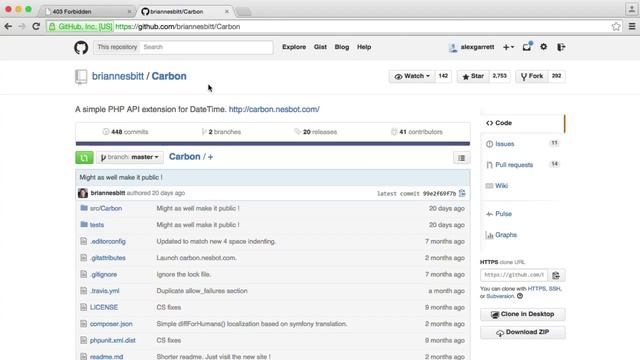Open the .editorconfig file
Viewport: 640px width, 360px height.
(108, 242)
